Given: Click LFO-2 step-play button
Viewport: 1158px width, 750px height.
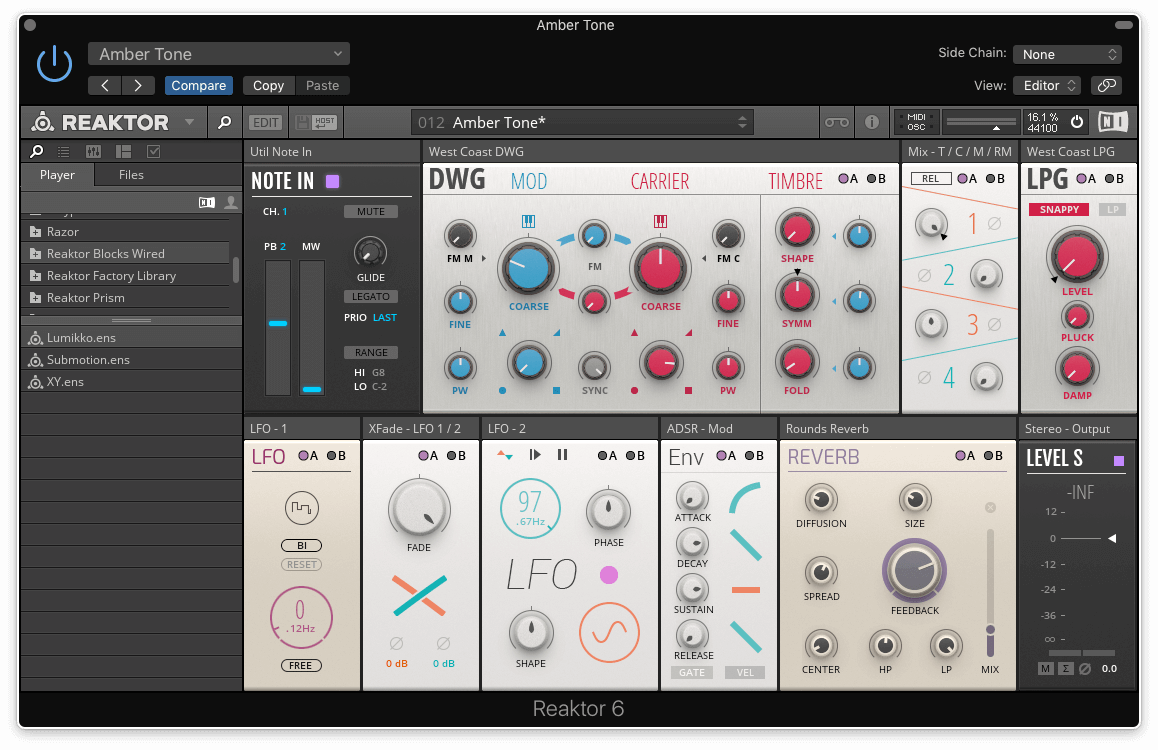Looking at the screenshot, I should coord(535,455).
